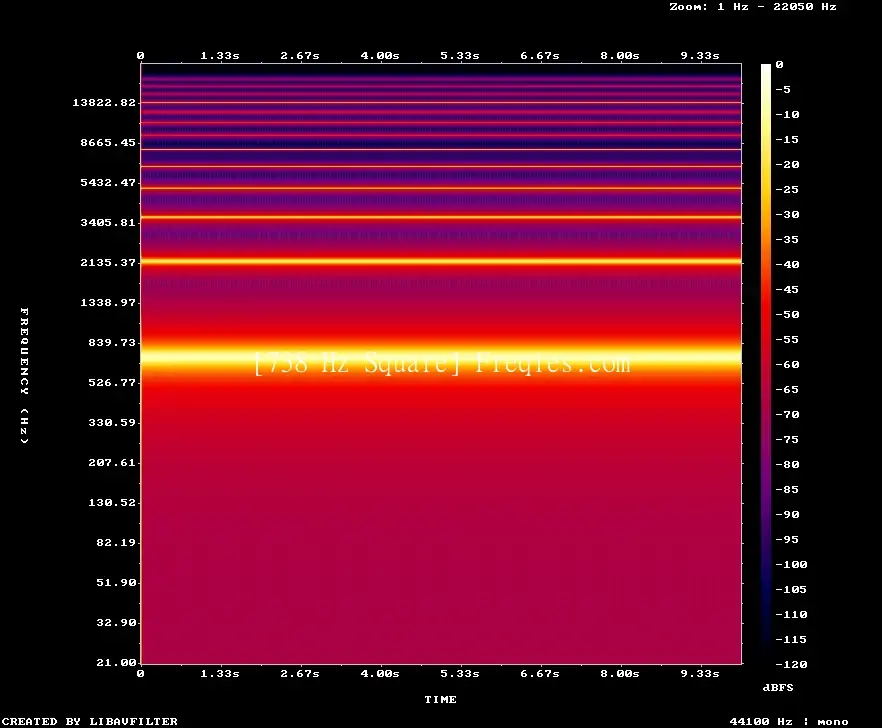
Task: Click the 'CREATED BY LIBAVFILTER' caption
Action: pyautogui.click(x=89, y=721)
